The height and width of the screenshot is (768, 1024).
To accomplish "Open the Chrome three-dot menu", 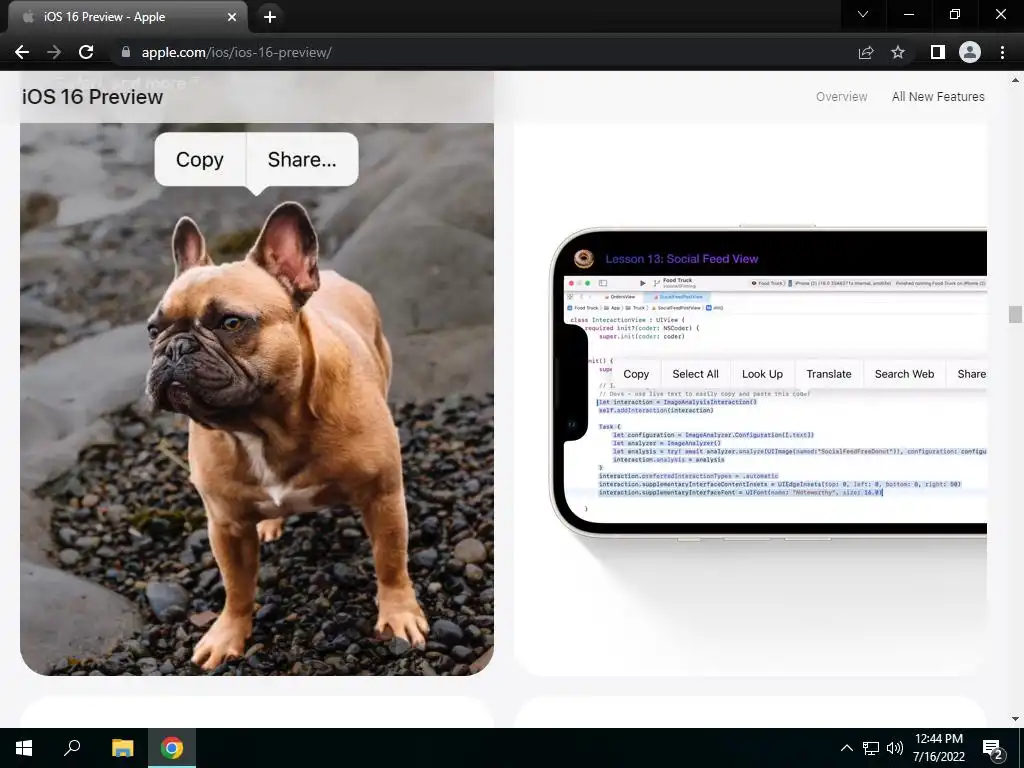I will [1002, 52].
